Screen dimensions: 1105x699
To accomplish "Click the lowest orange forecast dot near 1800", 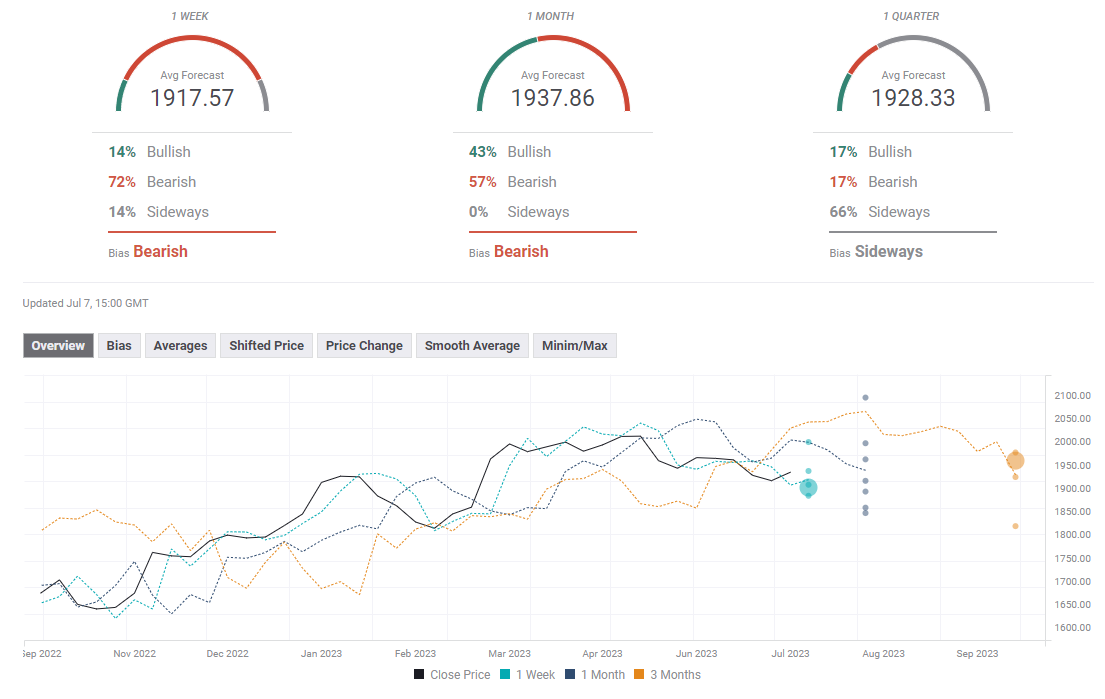I will point(1015,526).
